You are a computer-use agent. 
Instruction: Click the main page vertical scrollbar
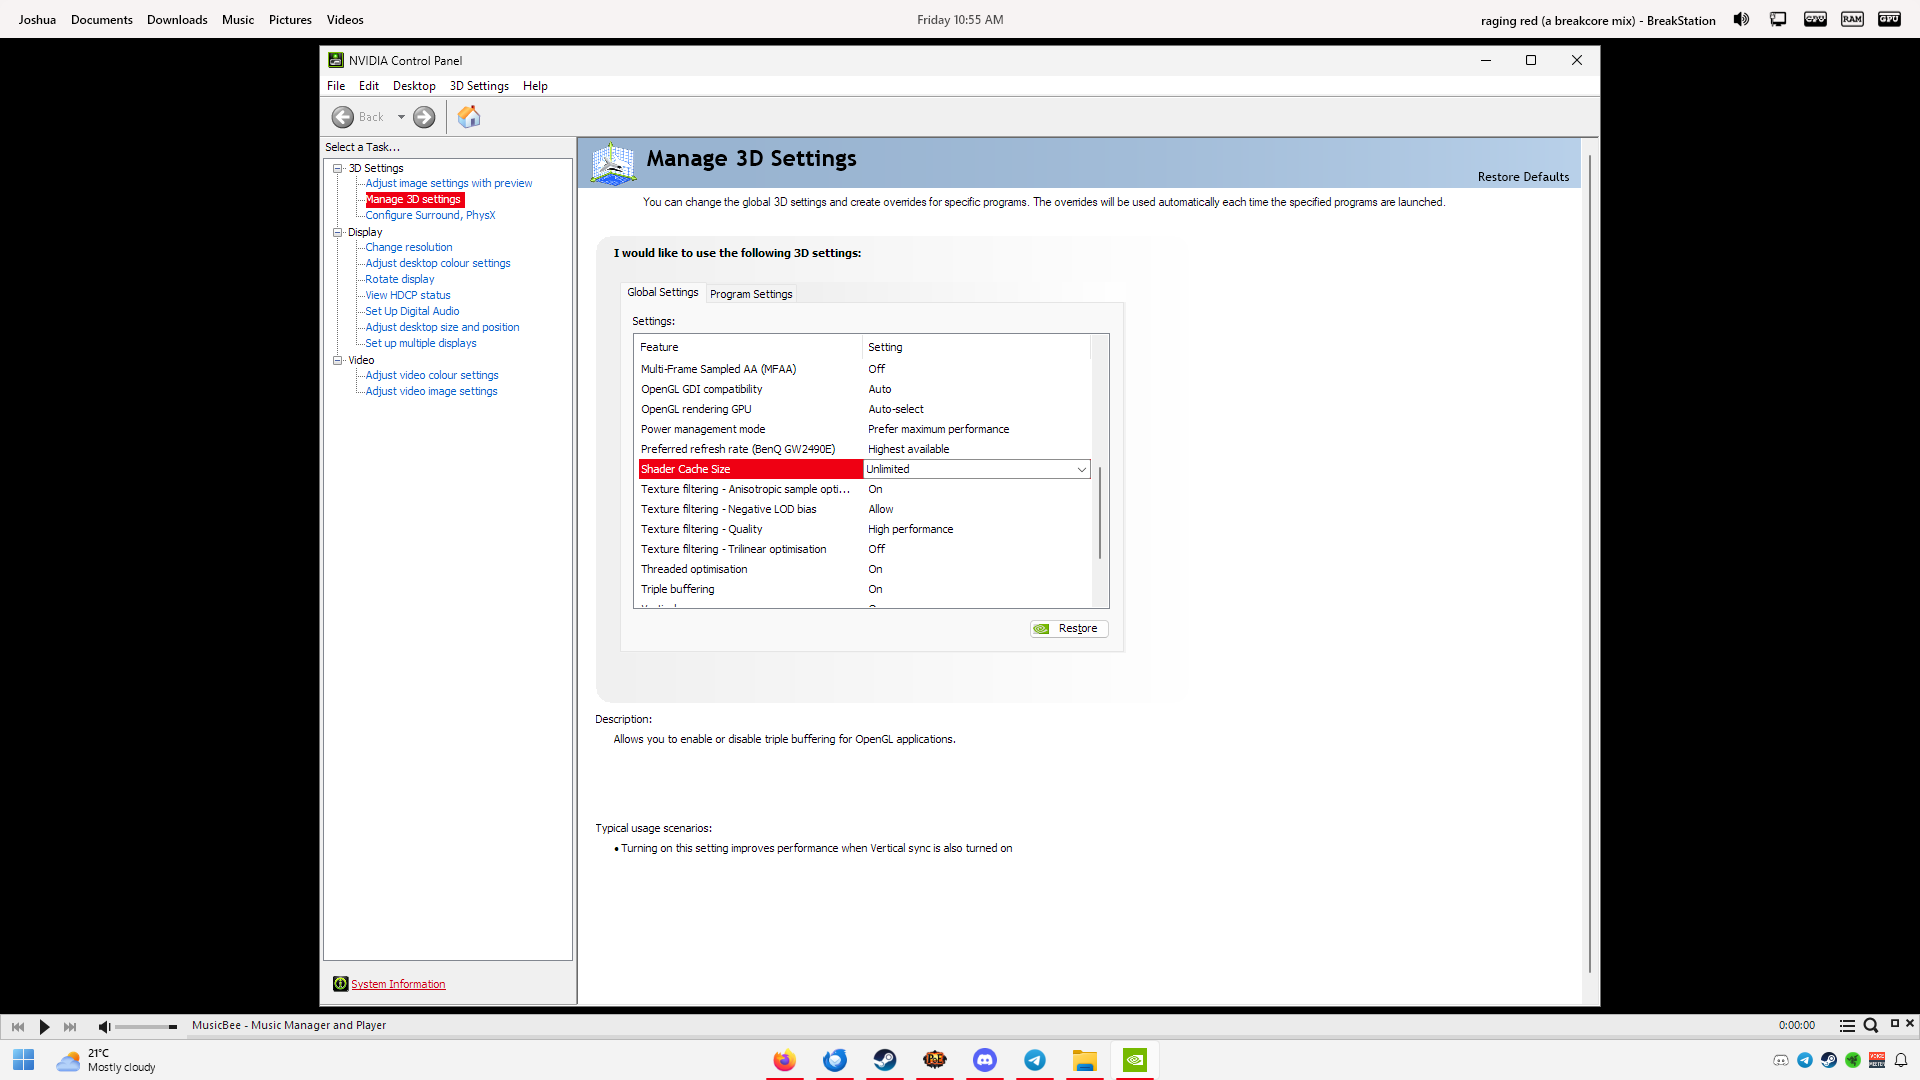(x=1589, y=563)
